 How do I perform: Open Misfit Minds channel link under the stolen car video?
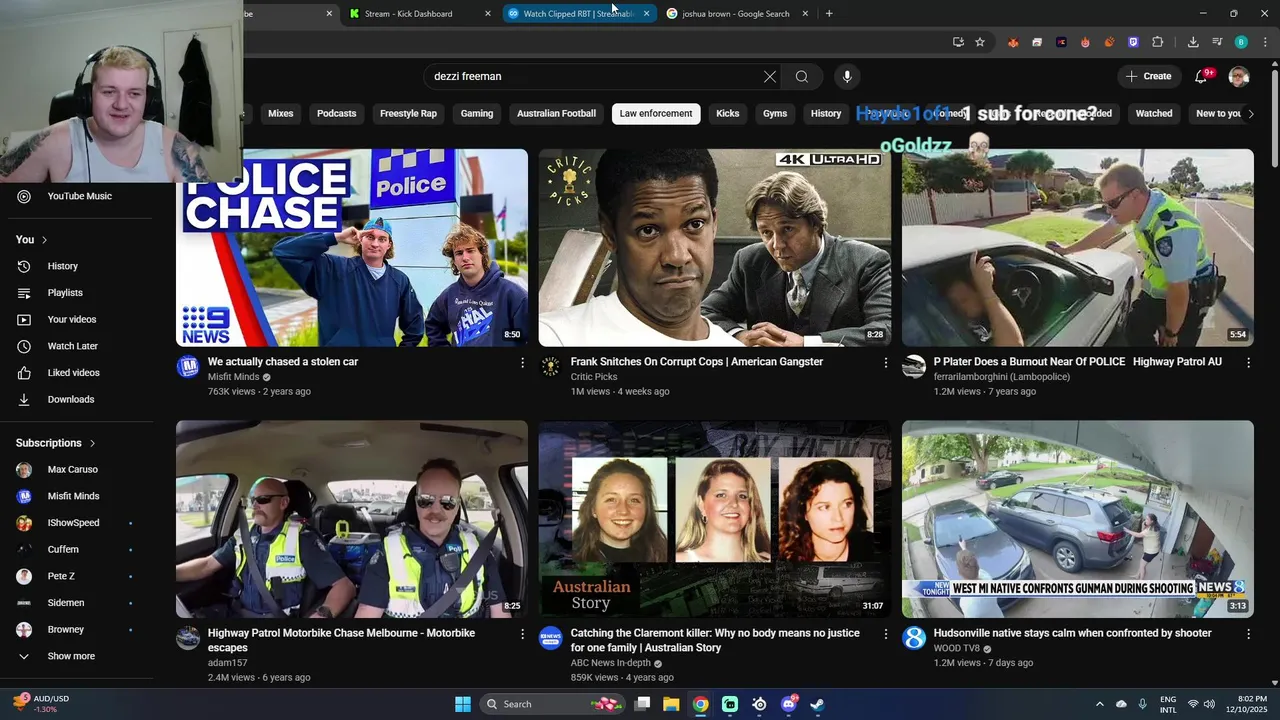[233, 377]
